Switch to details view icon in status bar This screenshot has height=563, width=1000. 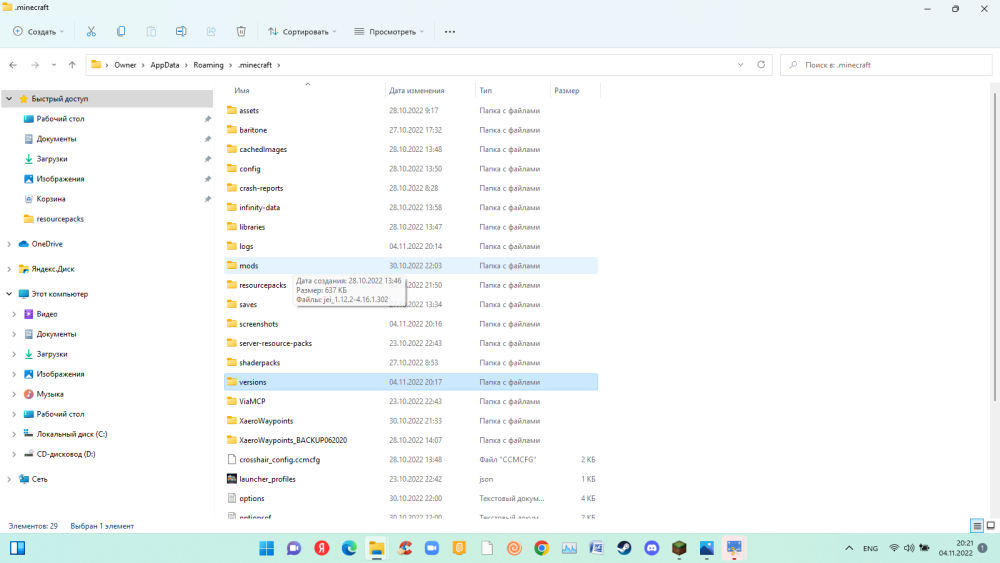(x=976, y=526)
